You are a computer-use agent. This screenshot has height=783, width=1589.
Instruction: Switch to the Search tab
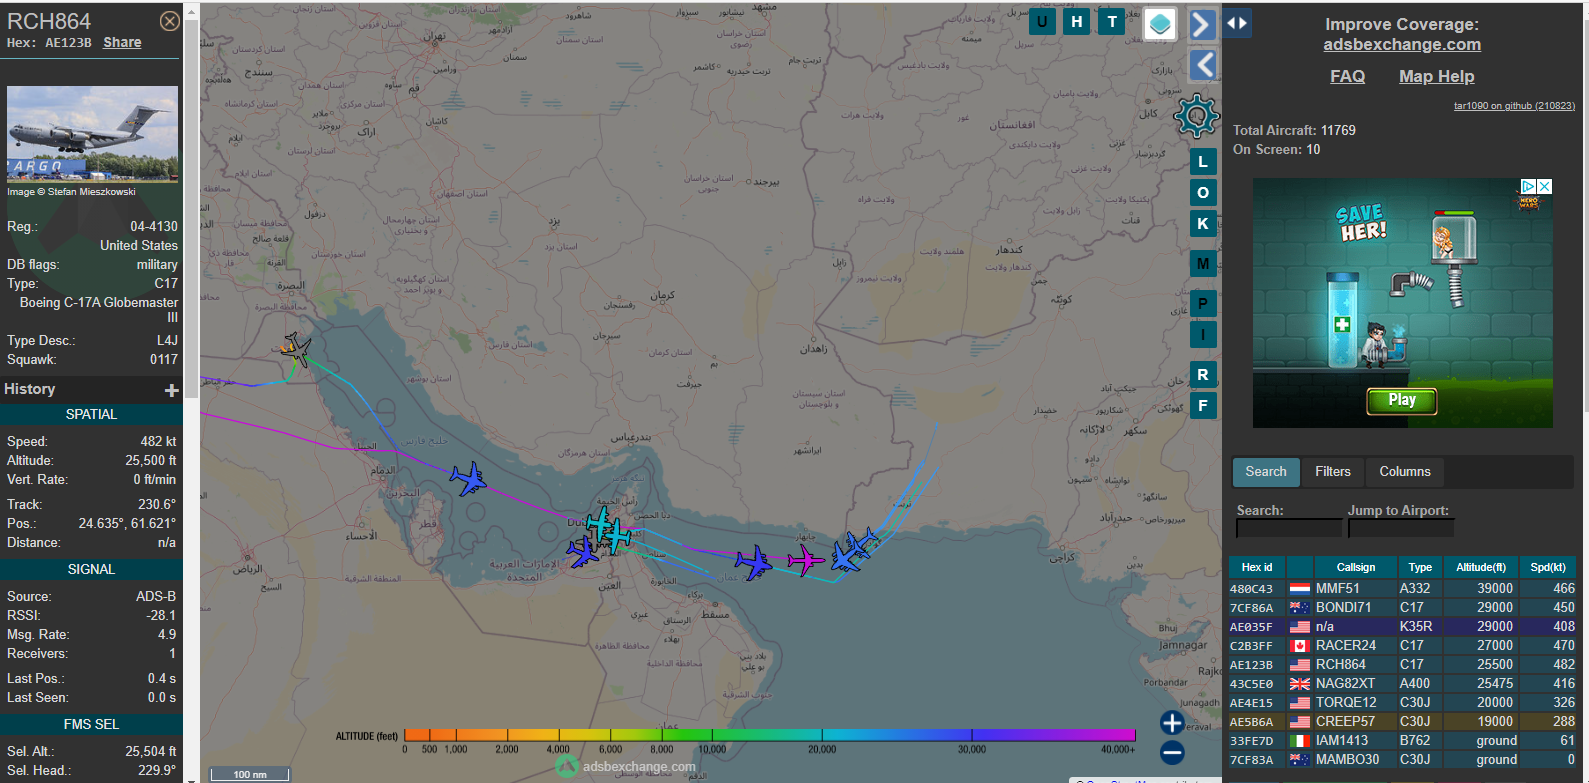tap(1266, 472)
